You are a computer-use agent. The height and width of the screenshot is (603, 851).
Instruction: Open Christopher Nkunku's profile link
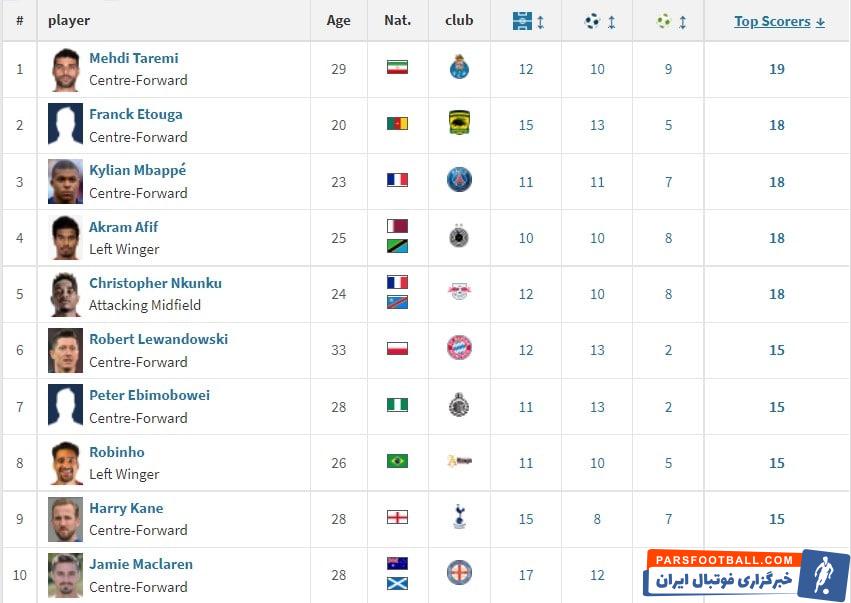tap(155, 283)
